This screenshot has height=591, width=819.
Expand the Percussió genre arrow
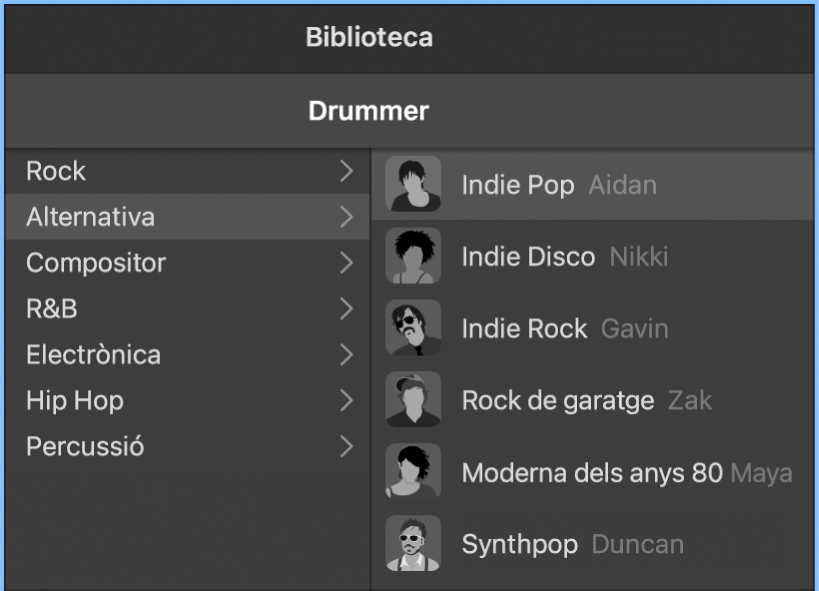click(349, 447)
